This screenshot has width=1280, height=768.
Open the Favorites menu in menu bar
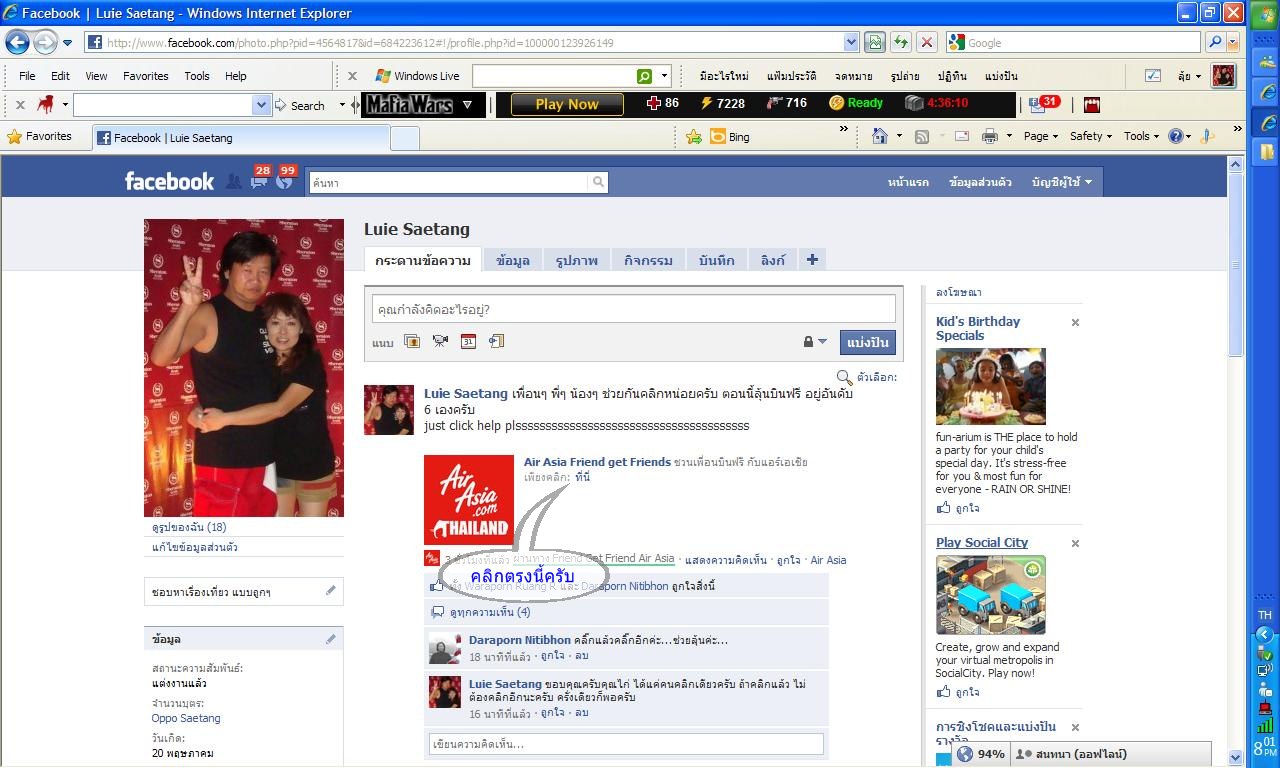[x=145, y=76]
